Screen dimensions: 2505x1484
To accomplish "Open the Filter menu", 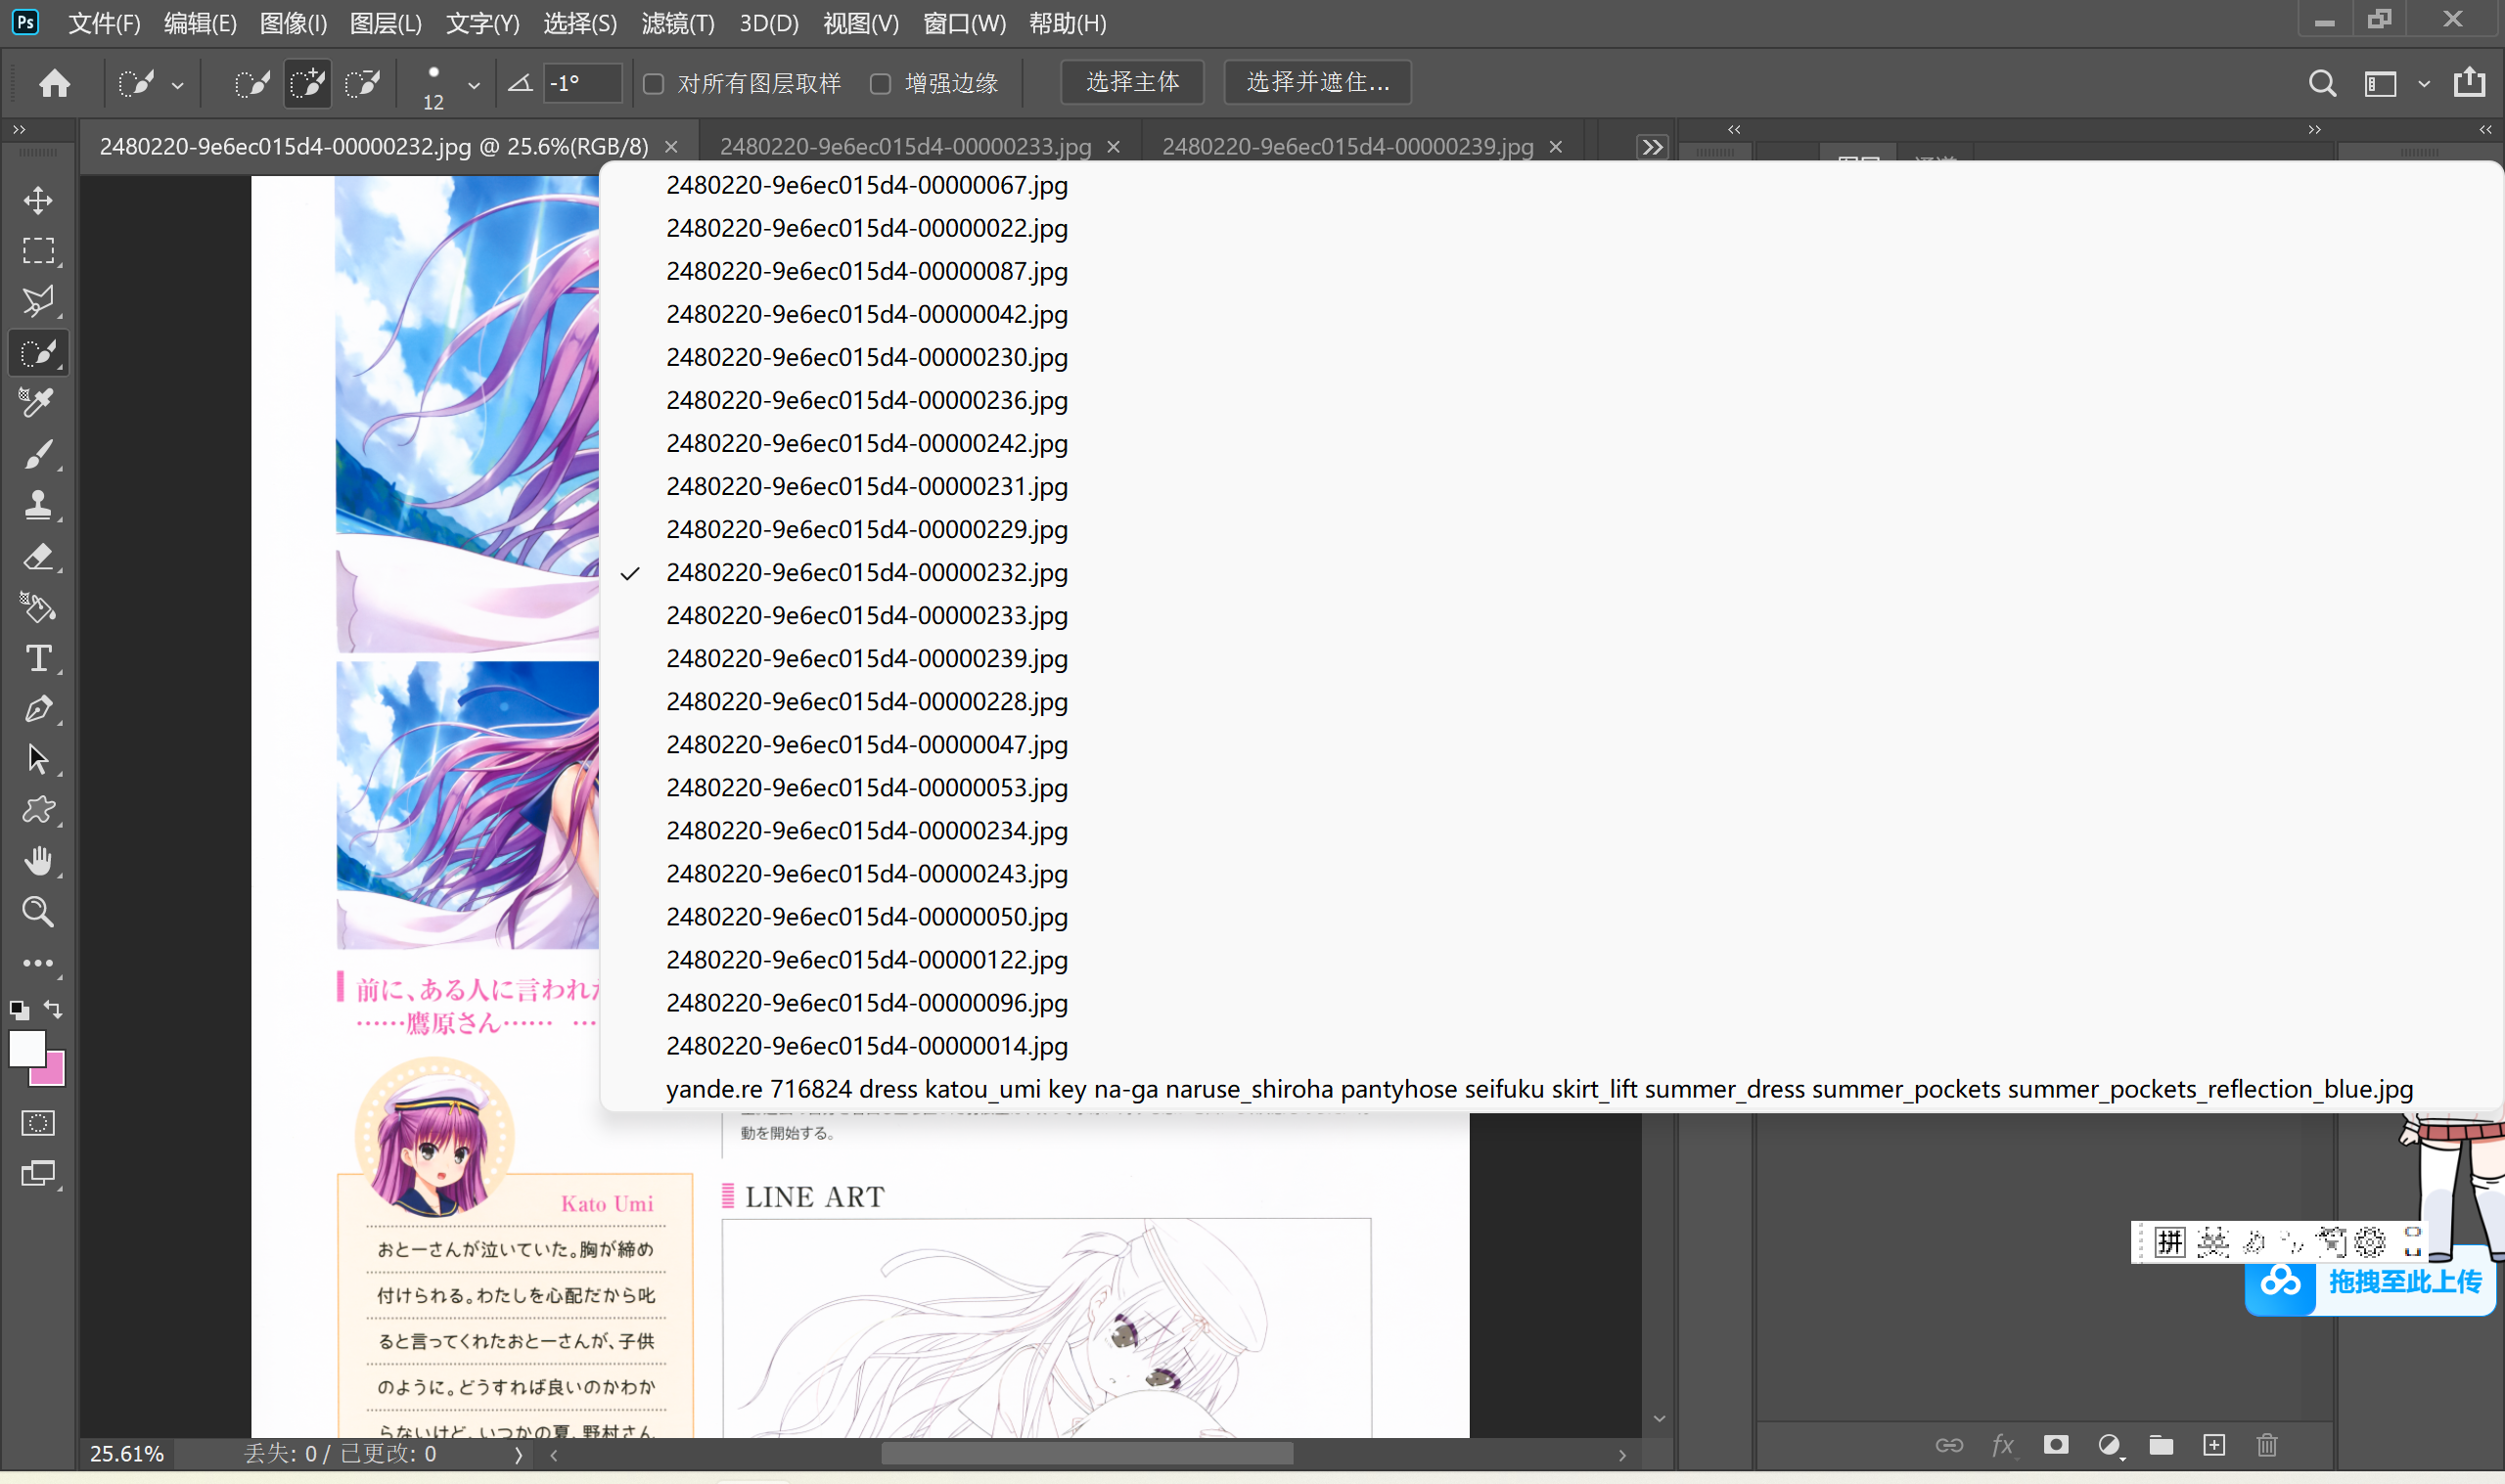I will pyautogui.click(x=678, y=23).
